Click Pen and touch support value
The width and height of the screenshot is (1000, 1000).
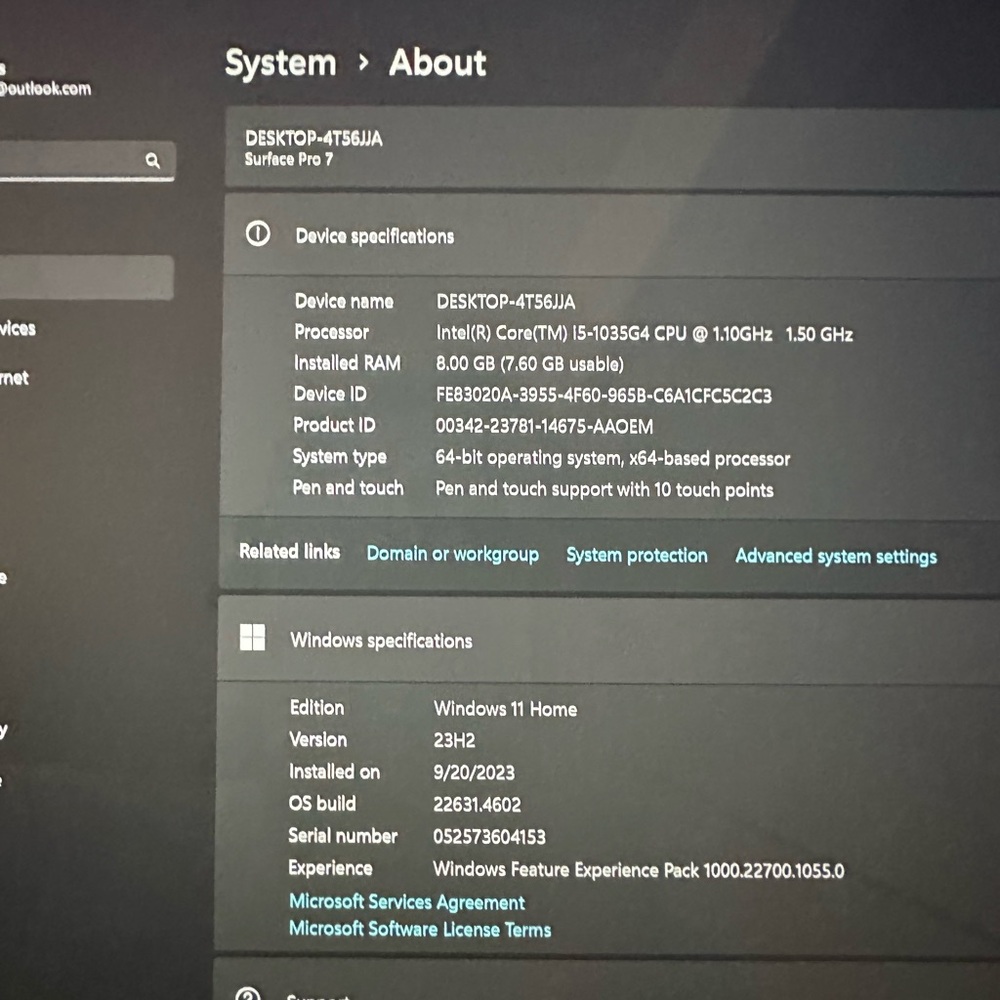[605, 489]
